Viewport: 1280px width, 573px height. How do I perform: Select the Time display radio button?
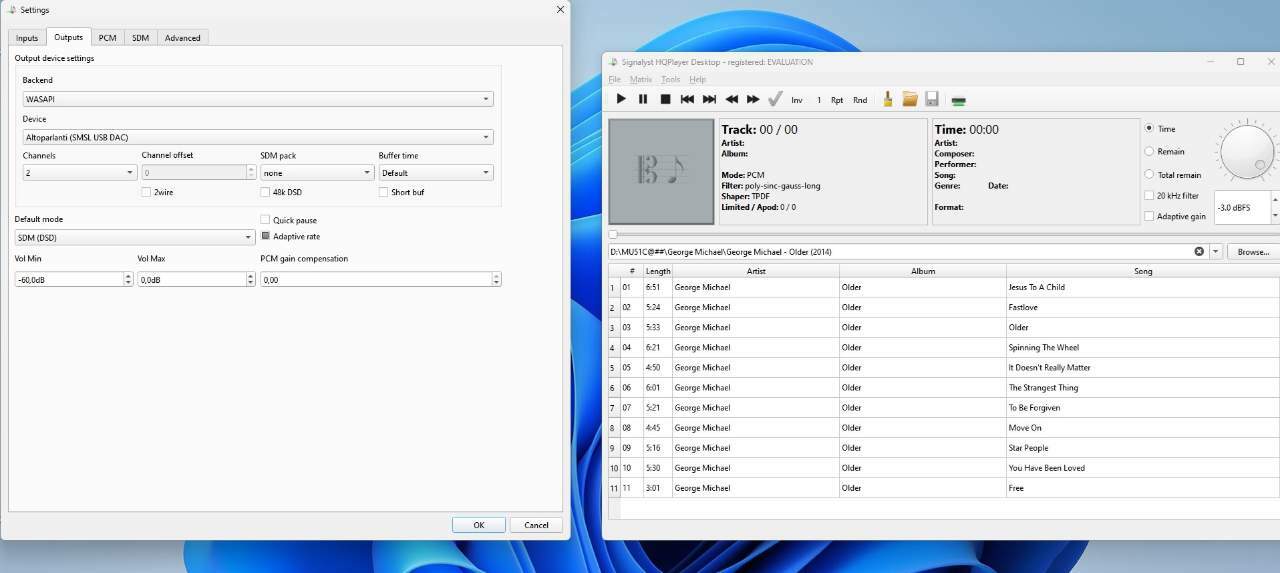tap(1149, 128)
